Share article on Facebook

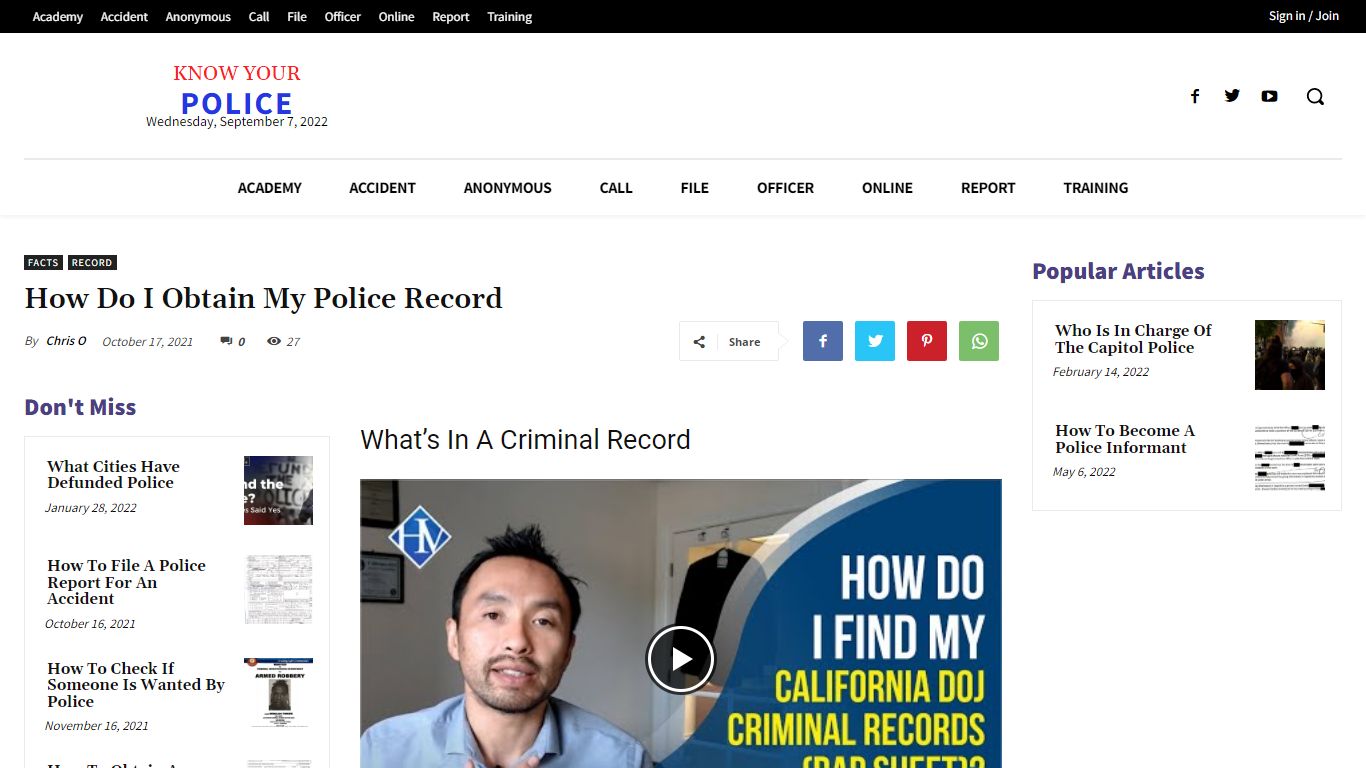pyautogui.click(x=823, y=341)
